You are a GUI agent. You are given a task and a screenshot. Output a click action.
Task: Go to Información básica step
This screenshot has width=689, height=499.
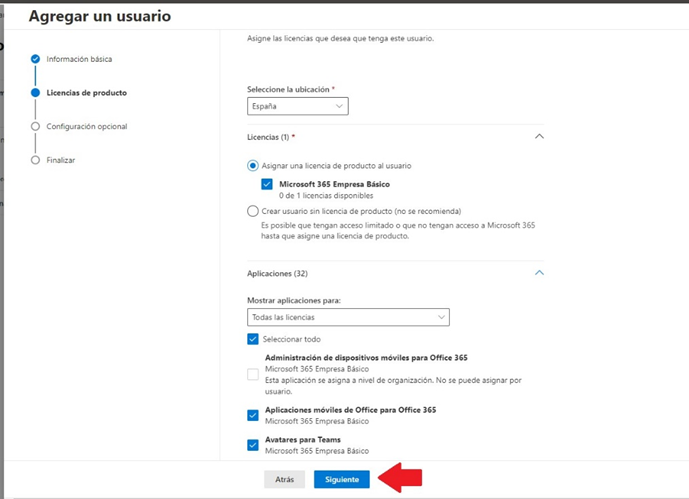tap(79, 59)
